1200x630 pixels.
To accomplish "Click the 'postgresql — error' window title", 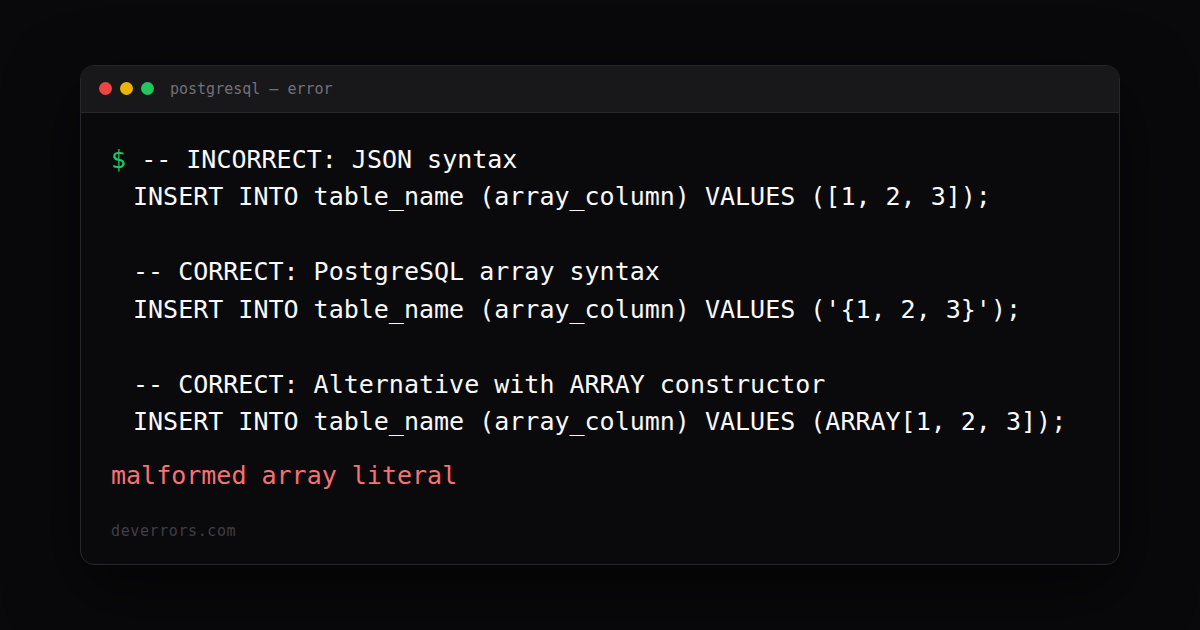I will point(251,89).
